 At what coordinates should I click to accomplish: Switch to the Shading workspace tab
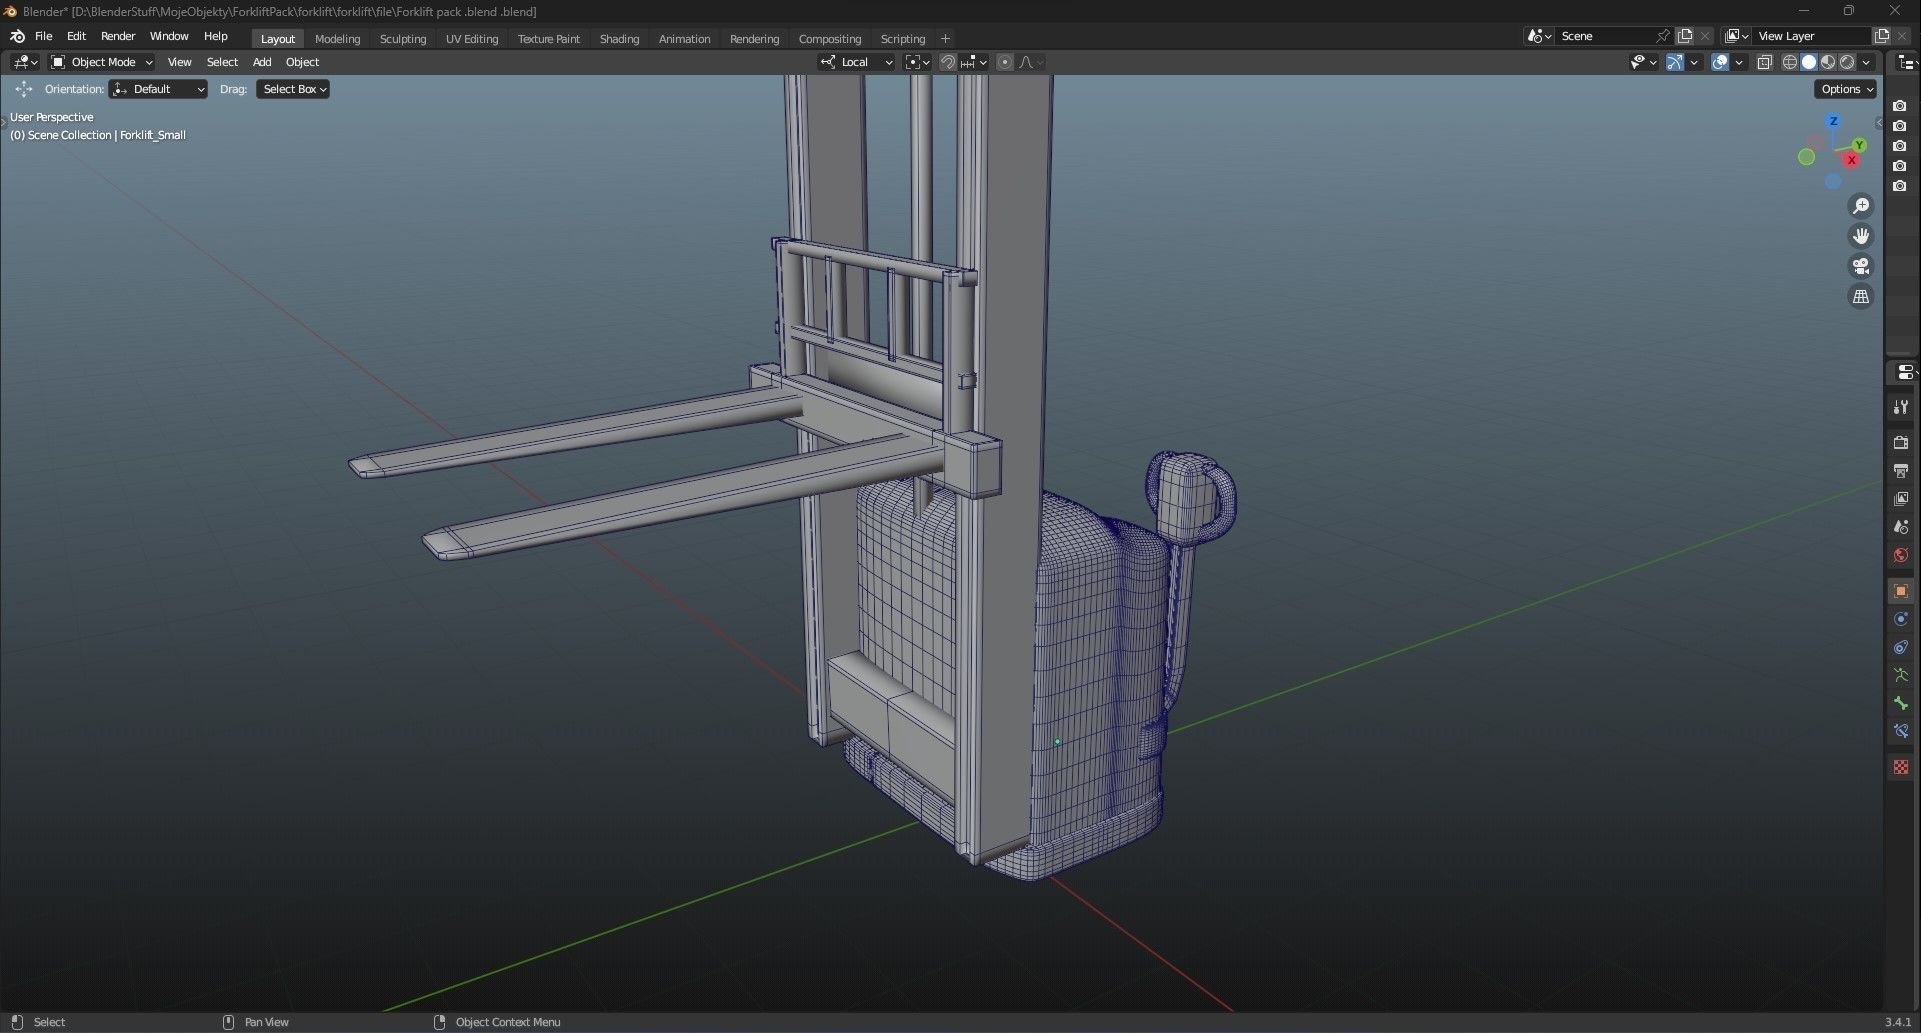coord(619,39)
